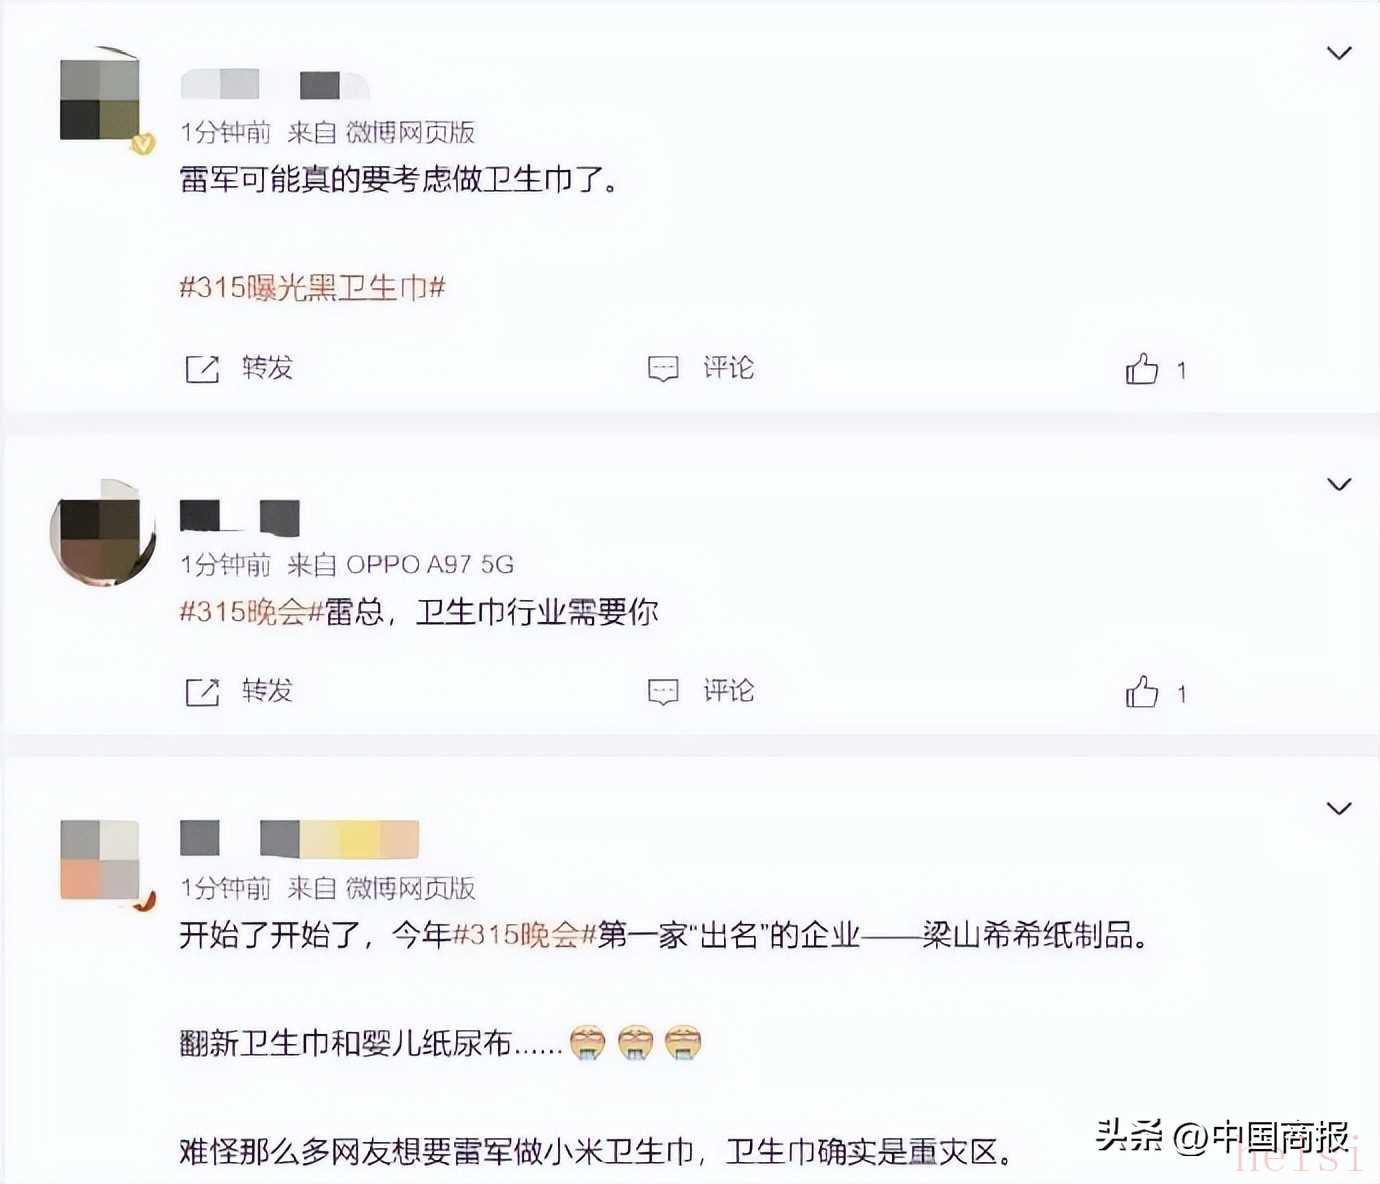Click the repost icon on the second post
The width and height of the screenshot is (1380, 1184).
(202, 692)
